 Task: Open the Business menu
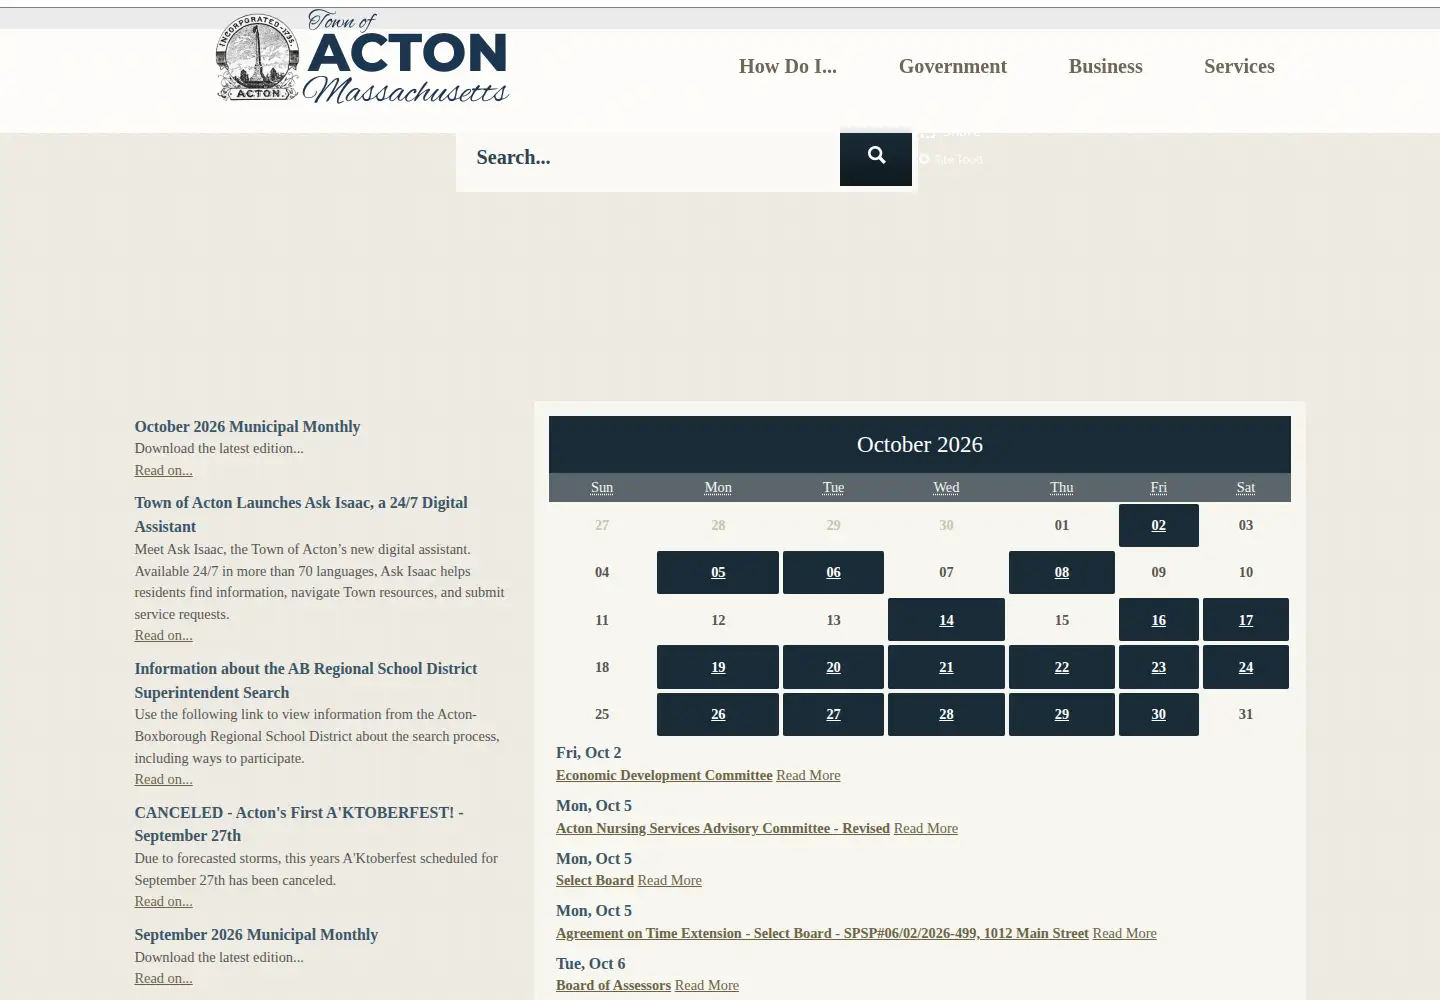[x=1106, y=66]
